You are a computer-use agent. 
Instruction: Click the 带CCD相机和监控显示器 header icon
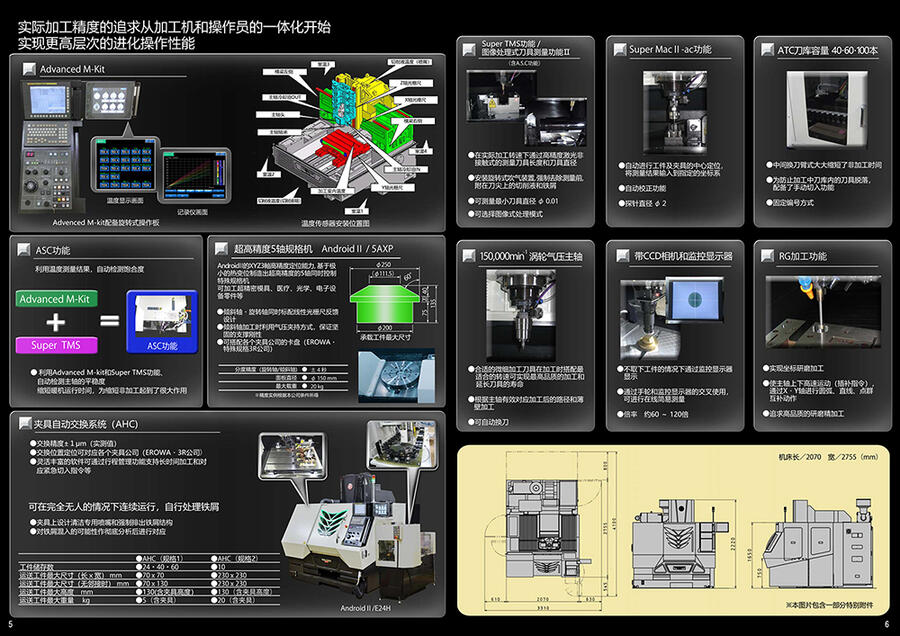click(x=617, y=256)
